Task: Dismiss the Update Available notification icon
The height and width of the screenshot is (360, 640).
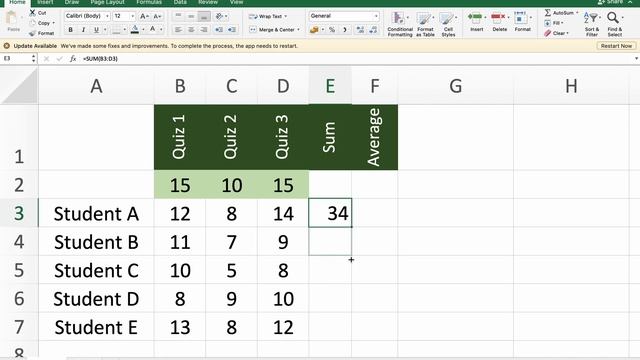Action: 7,46
